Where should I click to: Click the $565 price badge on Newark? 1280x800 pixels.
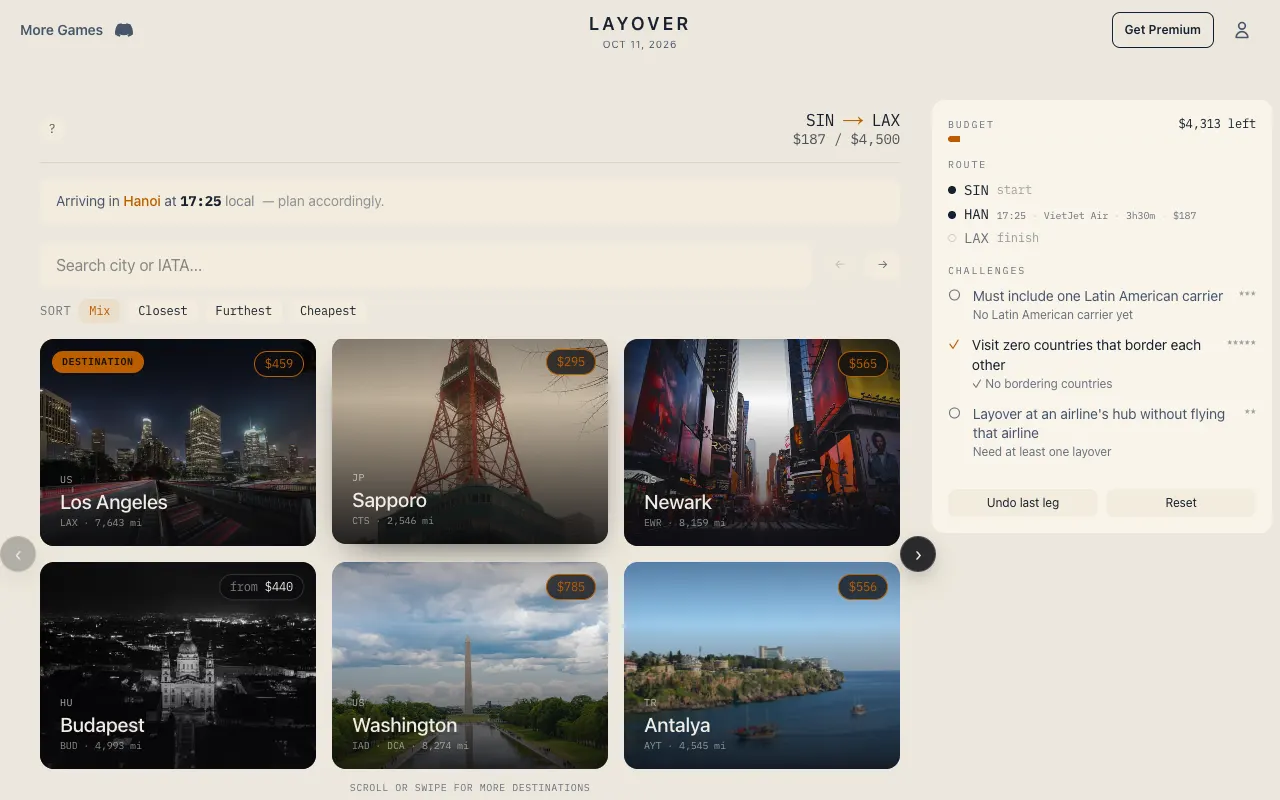[x=863, y=364]
